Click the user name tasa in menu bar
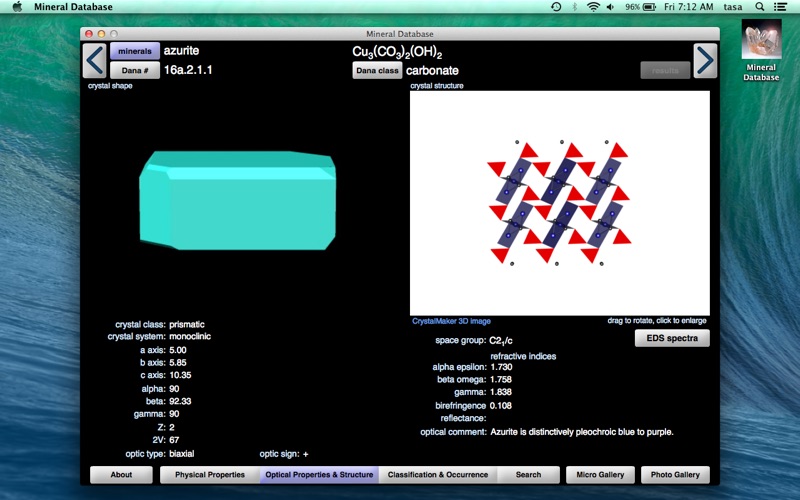This screenshot has height=500, width=800. click(x=733, y=7)
